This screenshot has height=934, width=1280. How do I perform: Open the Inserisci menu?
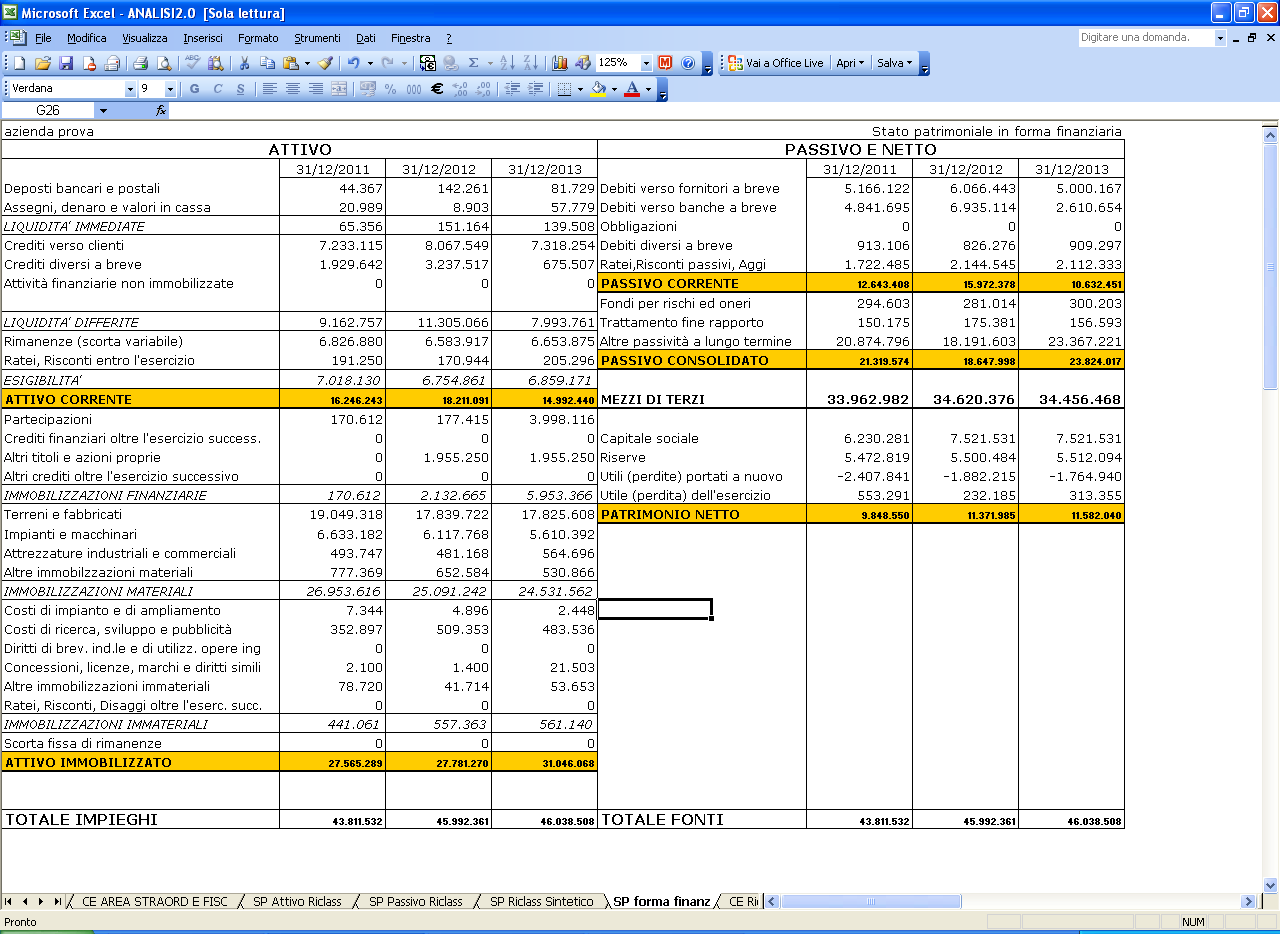coord(203,38)
